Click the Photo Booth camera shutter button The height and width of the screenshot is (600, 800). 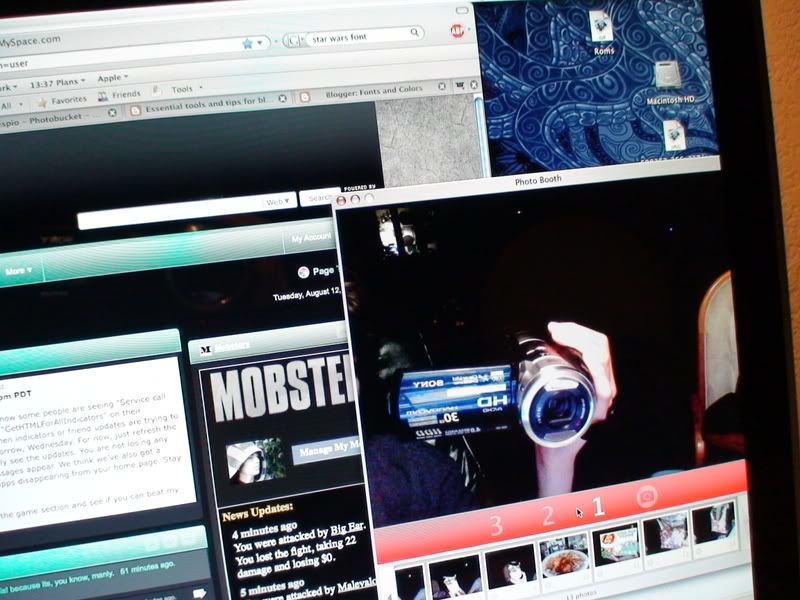[x=647, y=495]
